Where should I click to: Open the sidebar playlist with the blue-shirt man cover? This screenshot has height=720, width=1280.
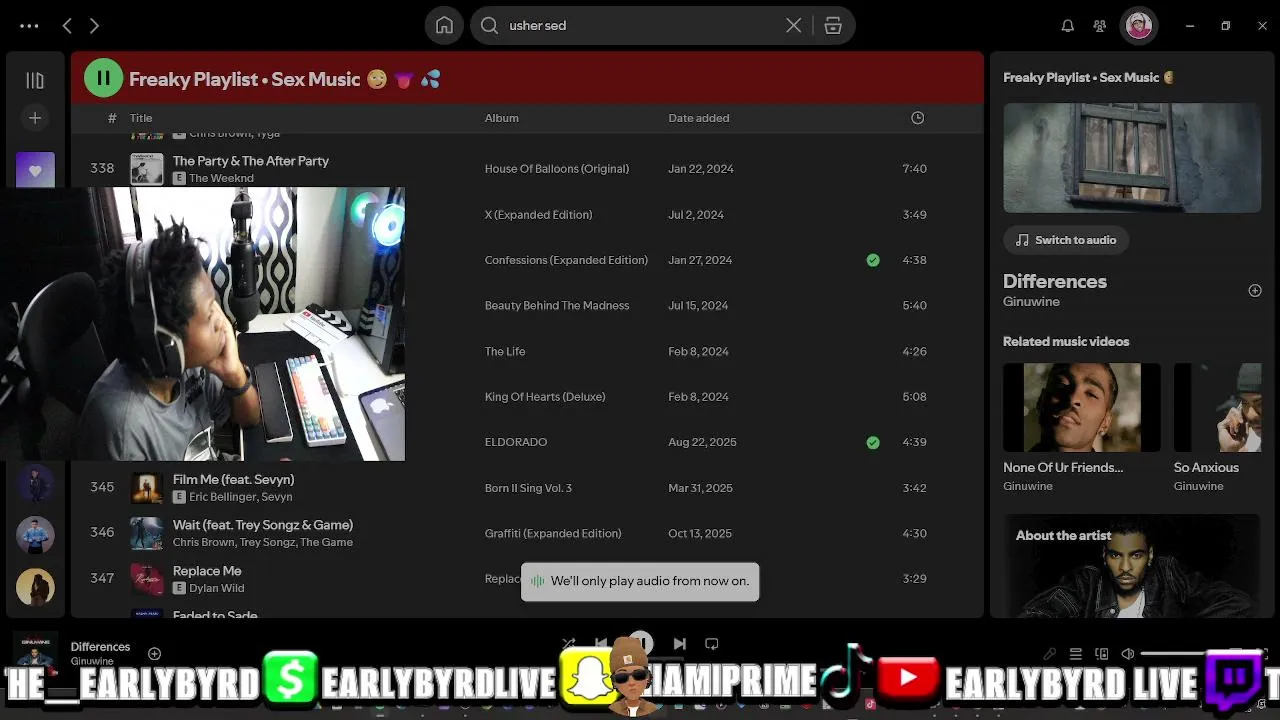pos(35,536)
